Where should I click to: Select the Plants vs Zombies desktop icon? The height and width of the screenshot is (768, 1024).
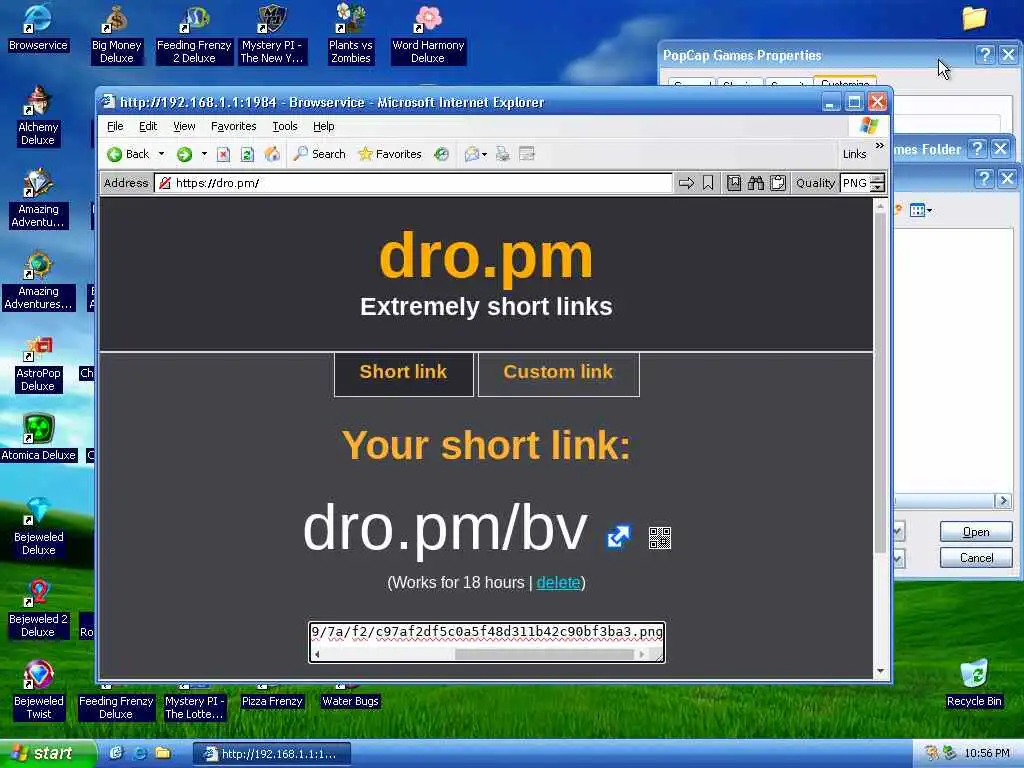tap(351, 34)
